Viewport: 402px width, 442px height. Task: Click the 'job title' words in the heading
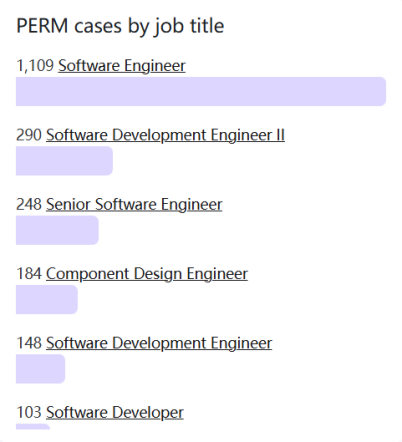tap(189, 27)
